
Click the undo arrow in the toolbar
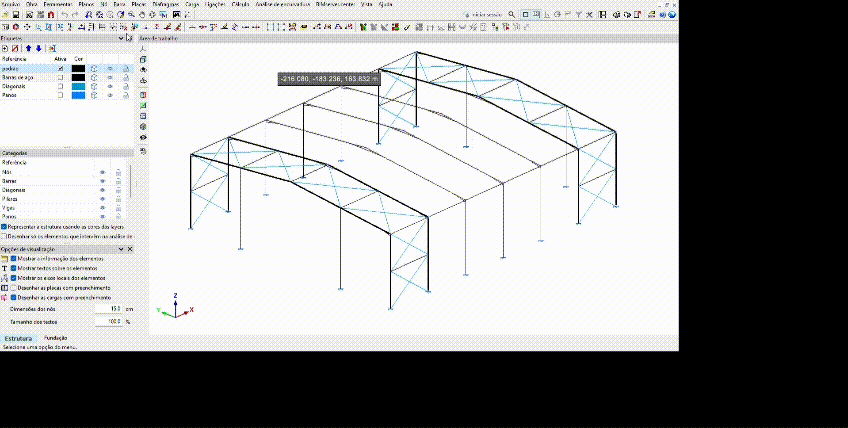pos(64,15)
